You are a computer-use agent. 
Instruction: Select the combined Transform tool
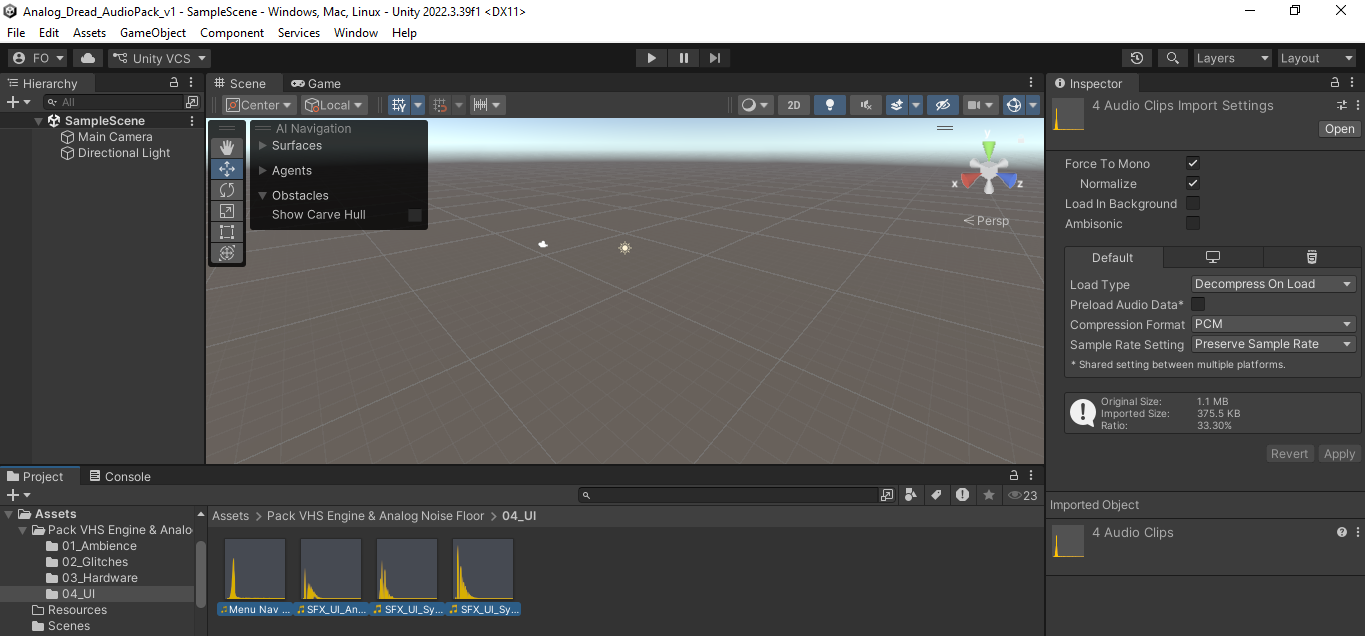coord(227,253)
